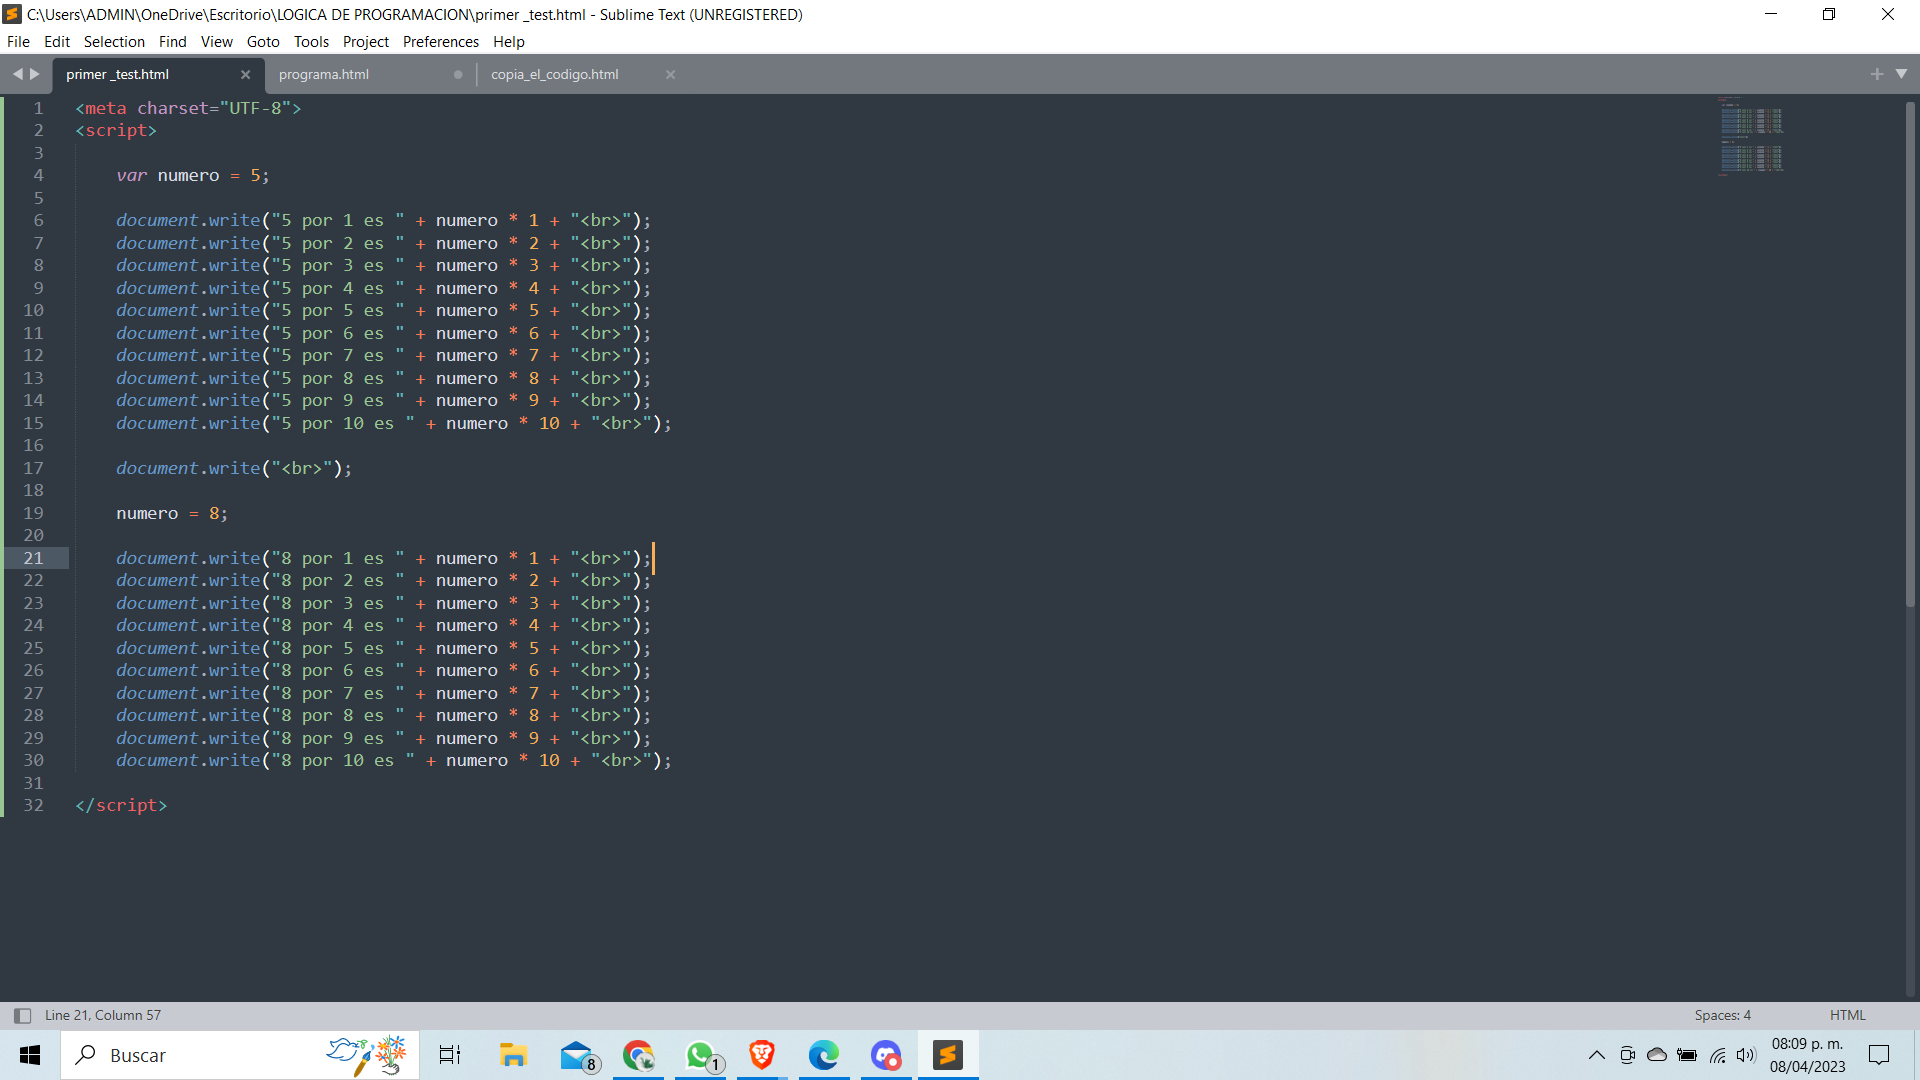
Task: Click the Meet Now tray icon
Action: tap(1627, 1056)
